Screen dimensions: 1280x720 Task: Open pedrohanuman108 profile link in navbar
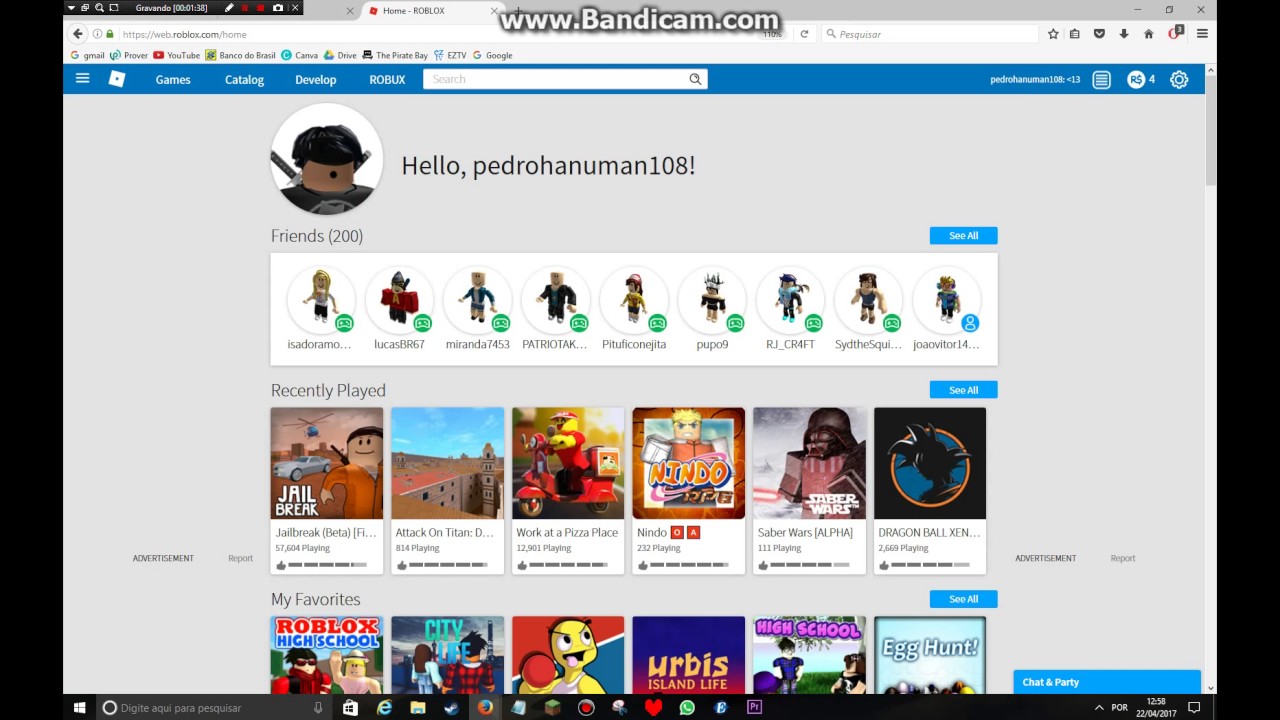click(1035, 79)
